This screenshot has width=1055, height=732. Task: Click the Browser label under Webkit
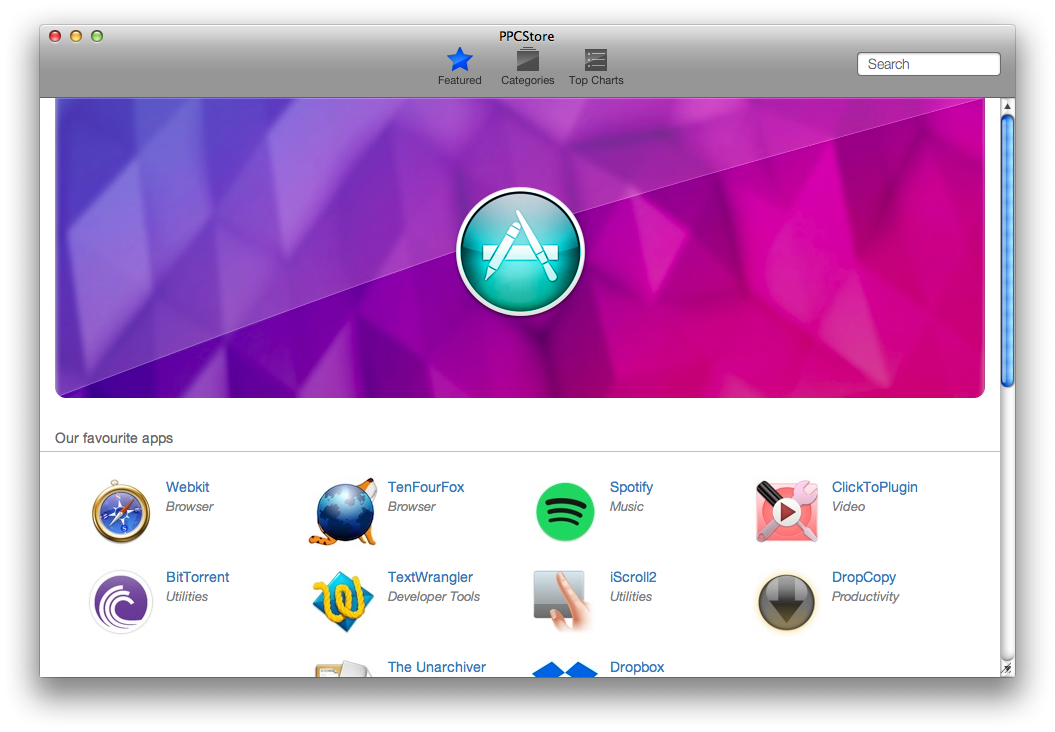(189, 507)
